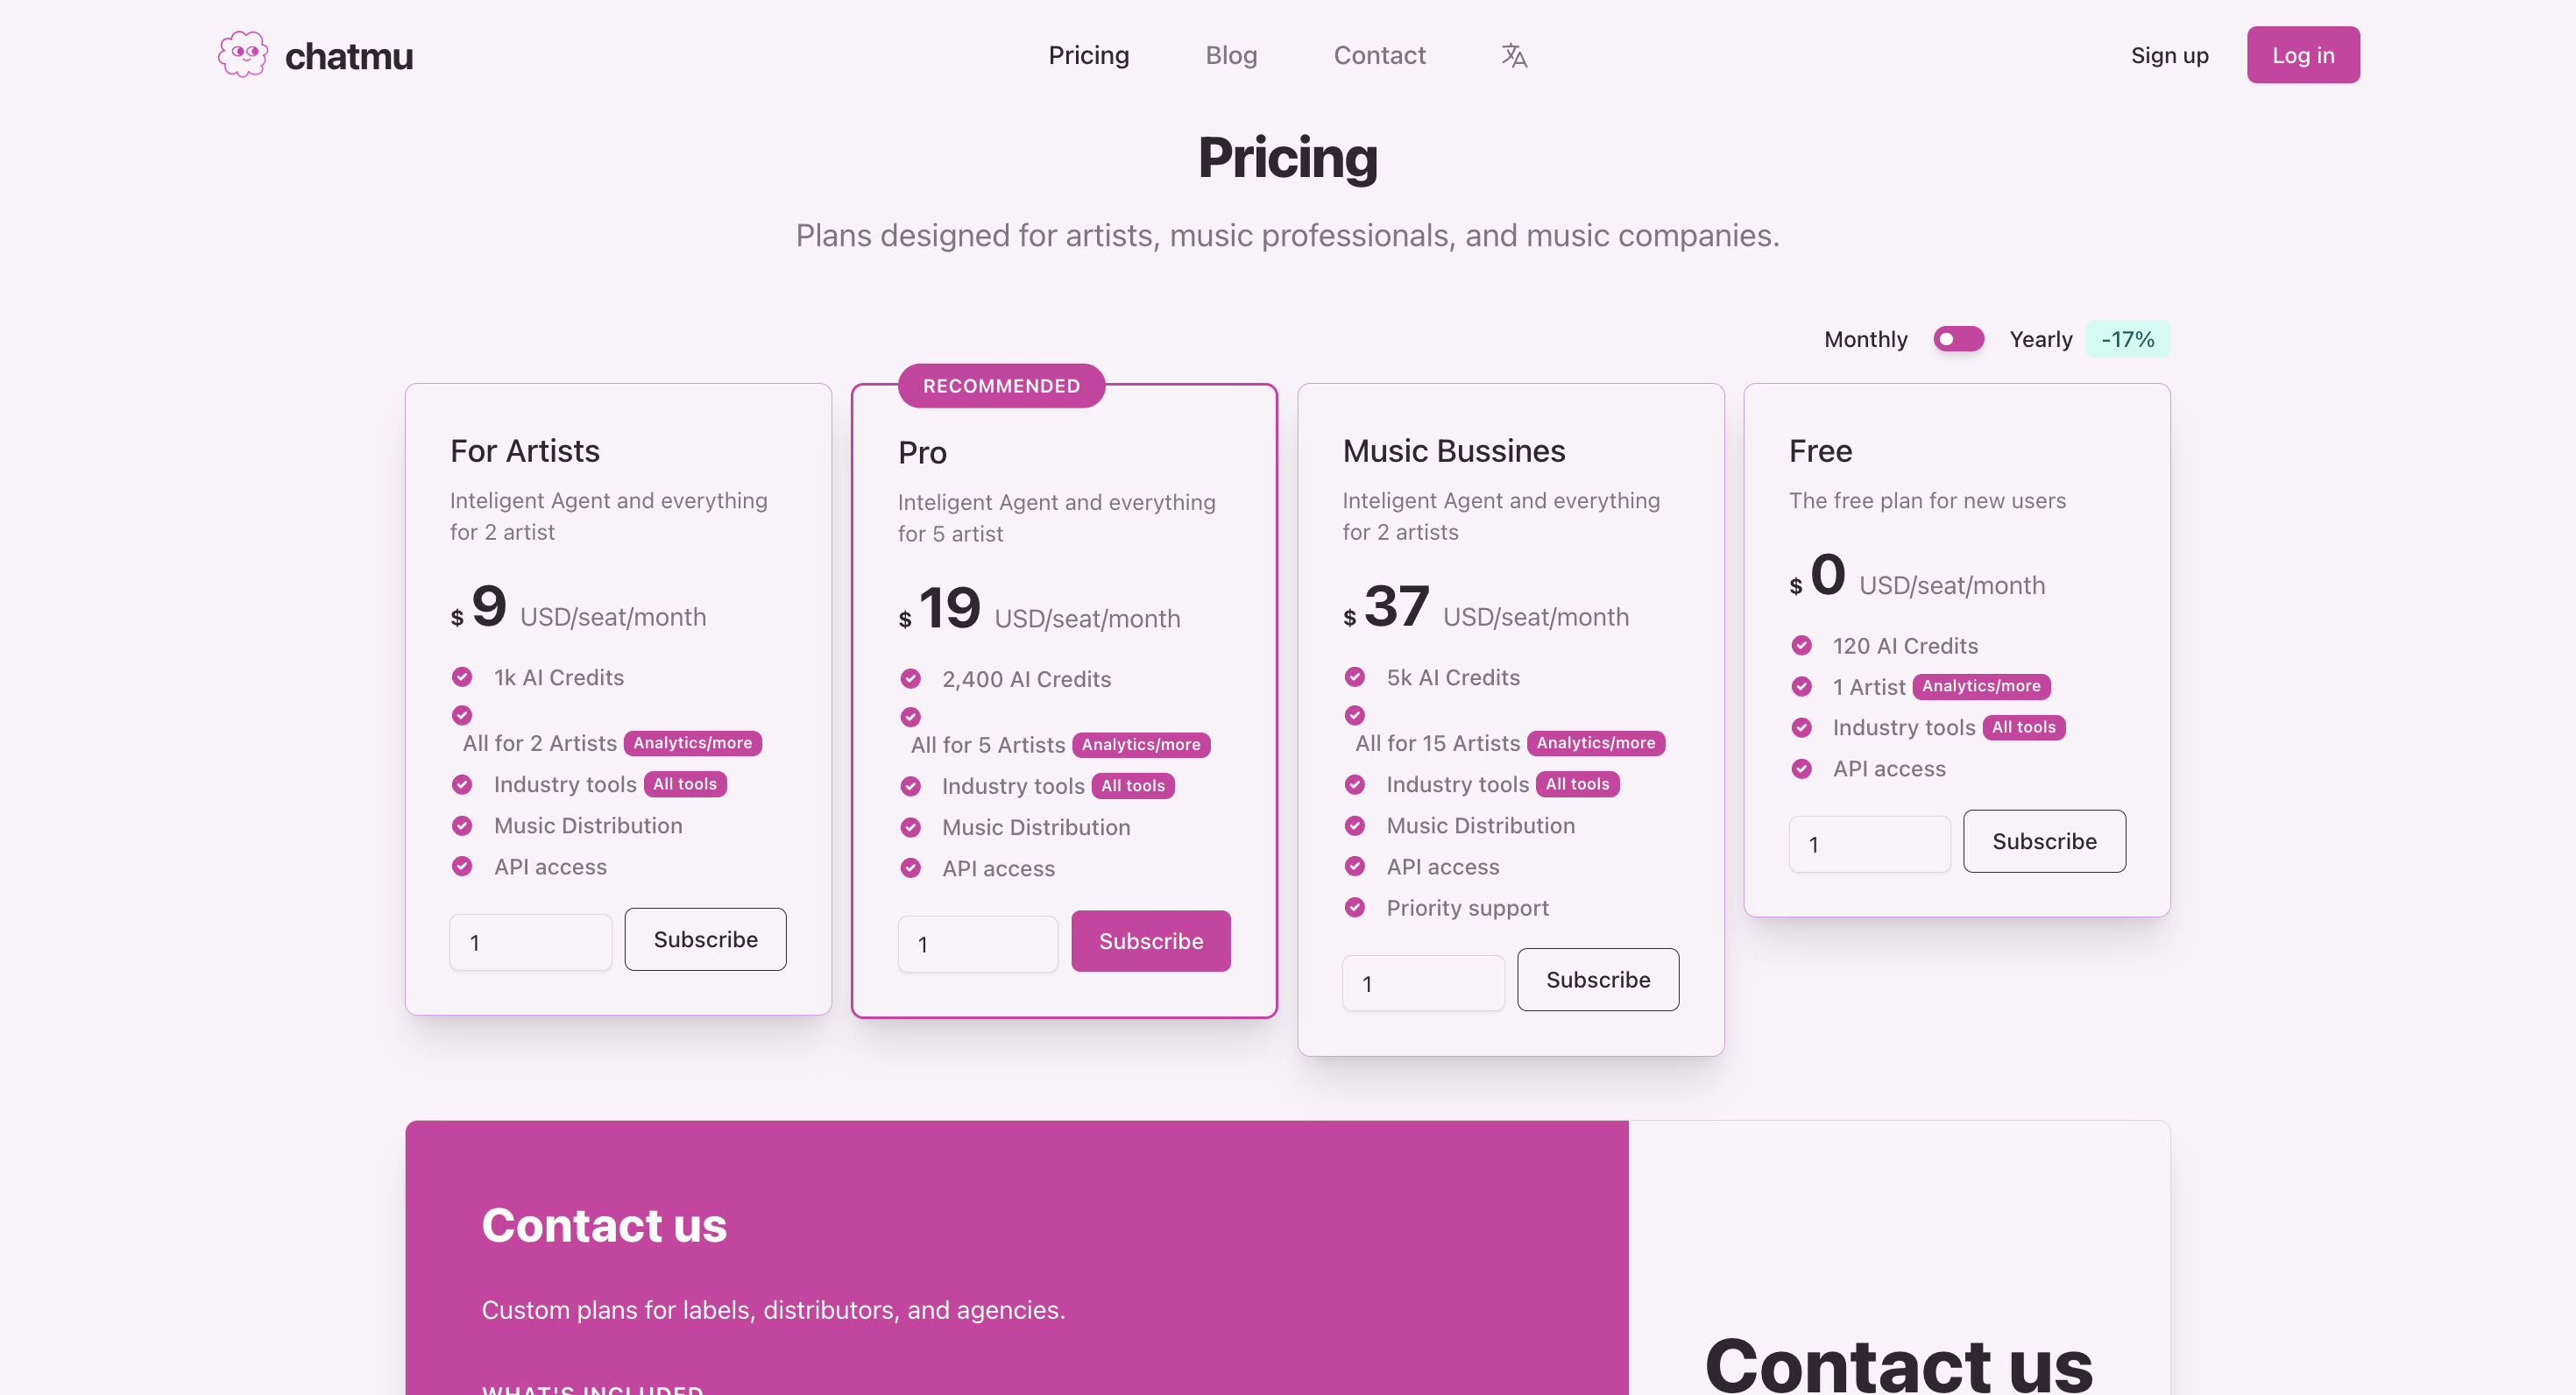Open the Pricing menu item
This screenshot has height=1395, width=2576.
[1089, 55]
